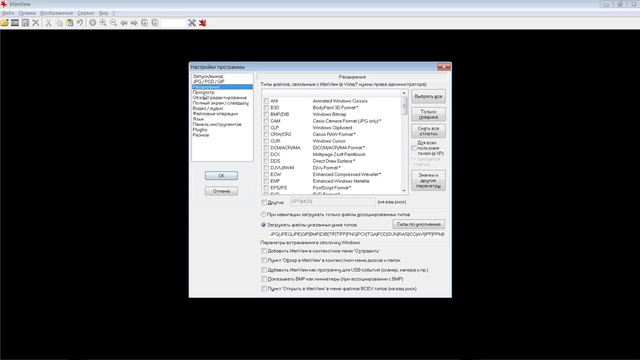The image size is (640, 360).
Task: Open the Файл menu
Action: [8, 13]
